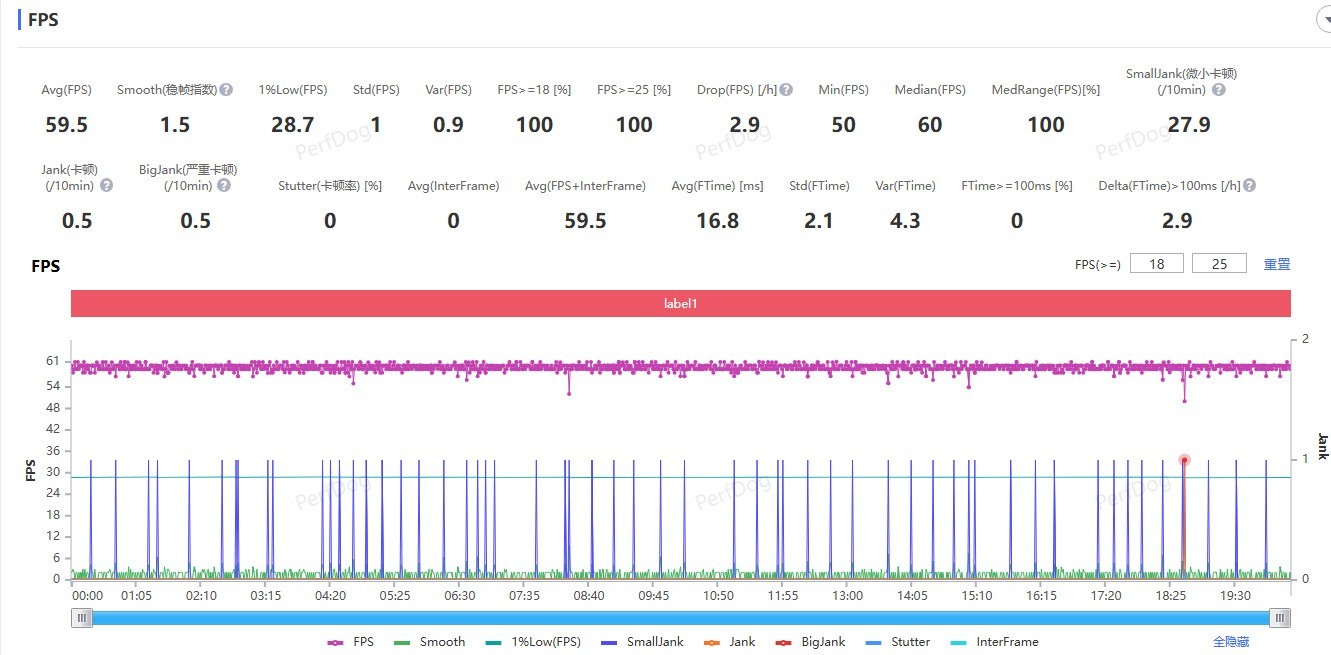
Task: Click 全隐藏 to hide all series
Action: 1231,642
